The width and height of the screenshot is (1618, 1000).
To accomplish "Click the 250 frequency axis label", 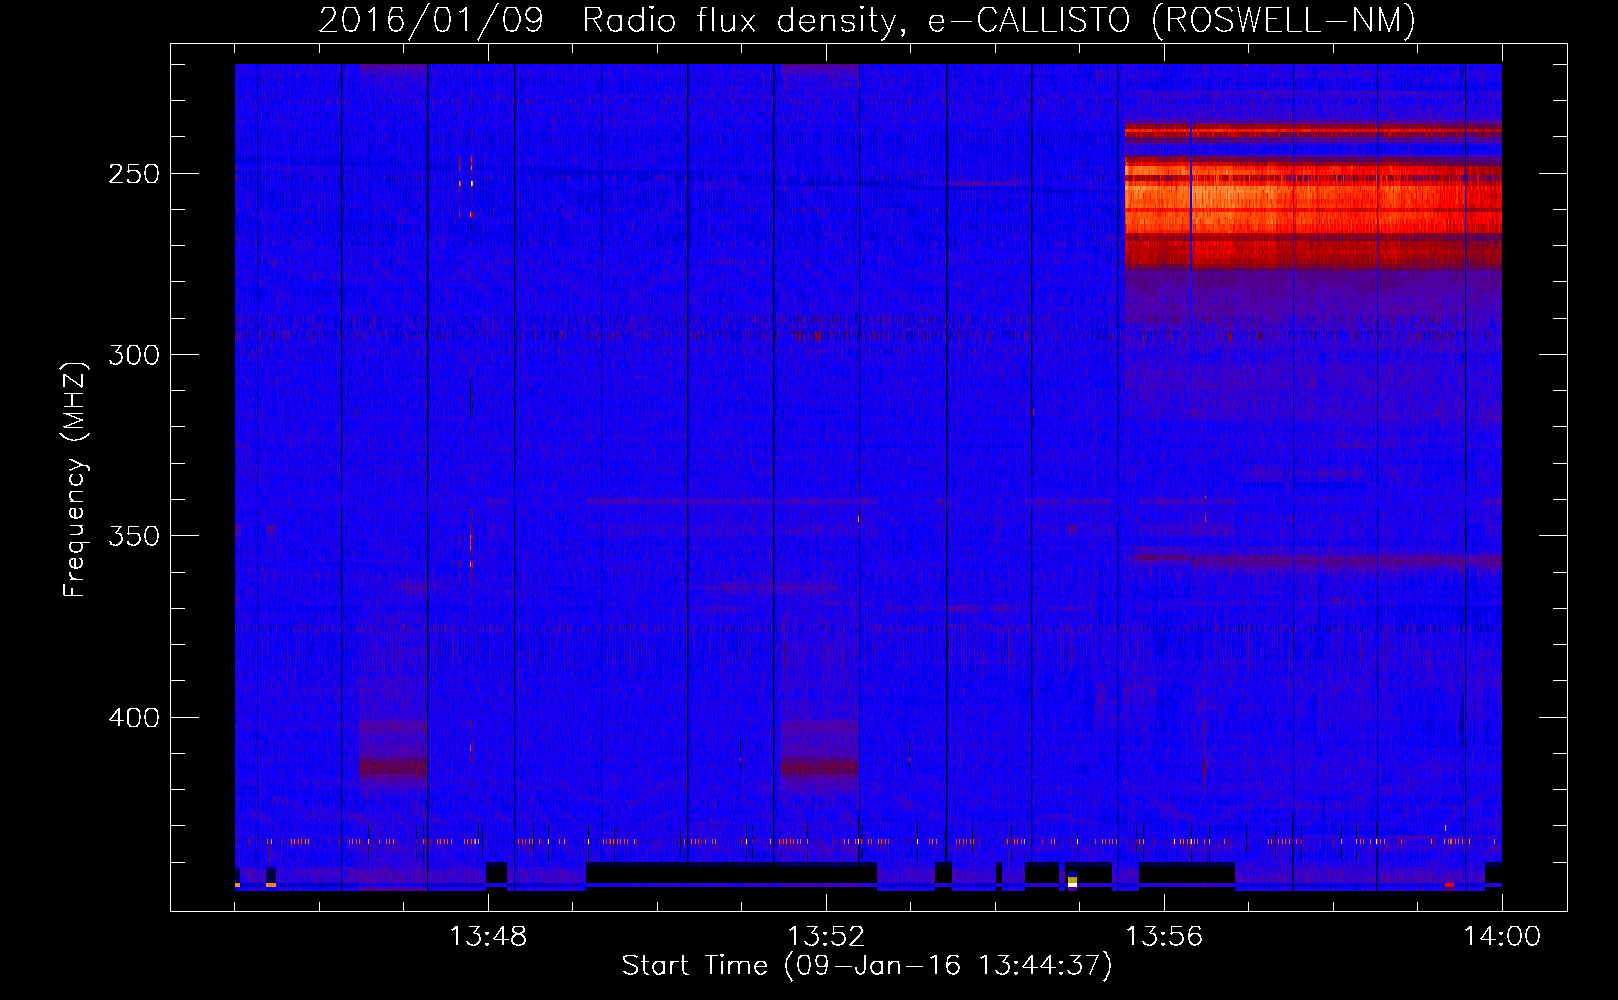I will 134,174.
